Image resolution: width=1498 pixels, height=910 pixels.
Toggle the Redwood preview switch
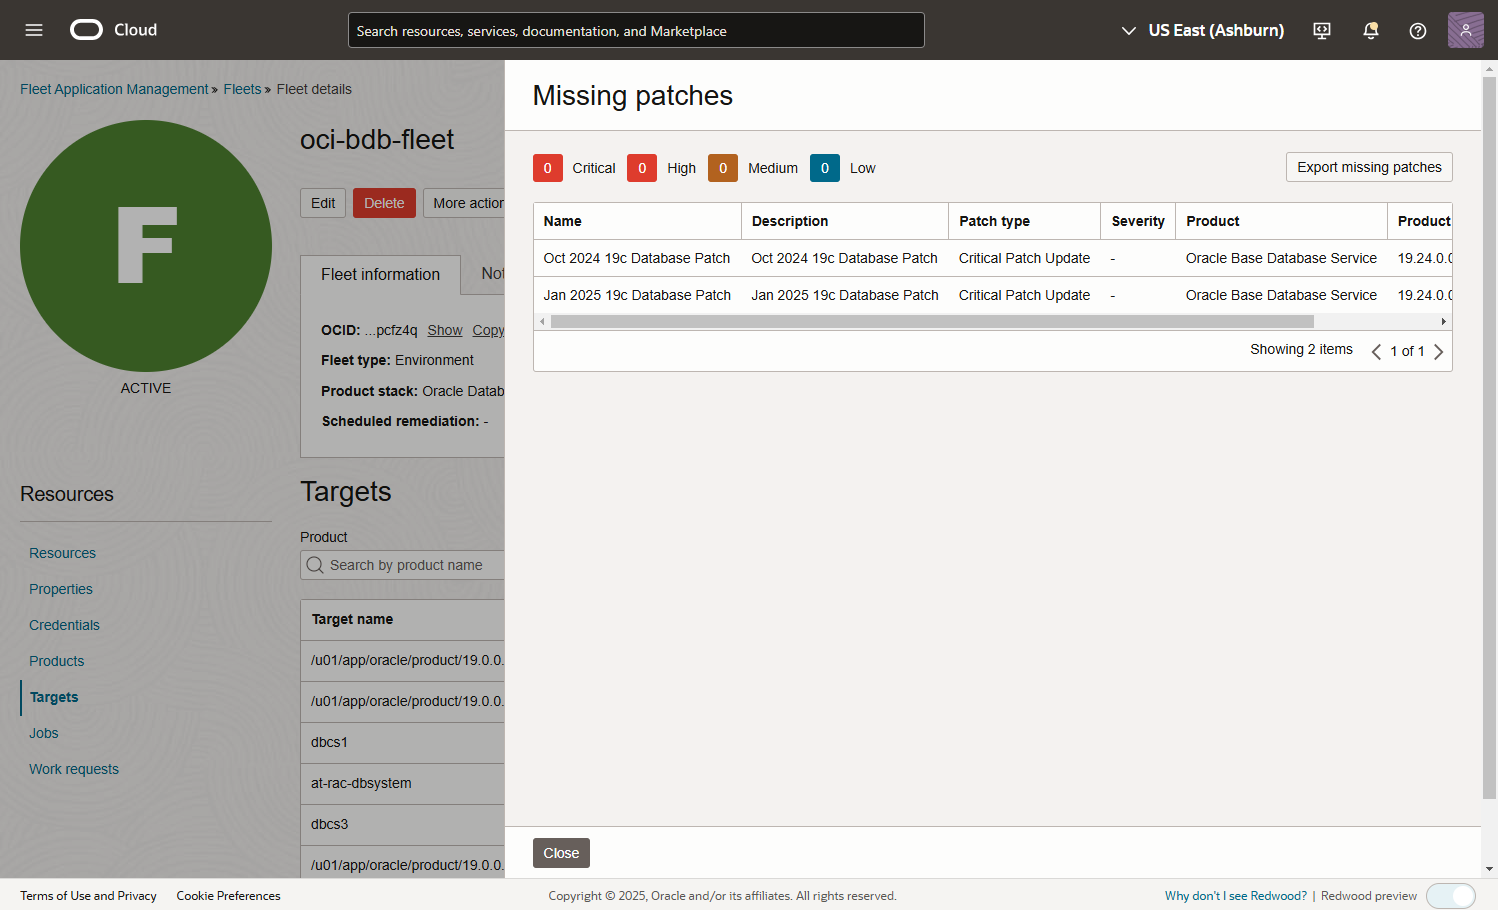coord(1451,896)
